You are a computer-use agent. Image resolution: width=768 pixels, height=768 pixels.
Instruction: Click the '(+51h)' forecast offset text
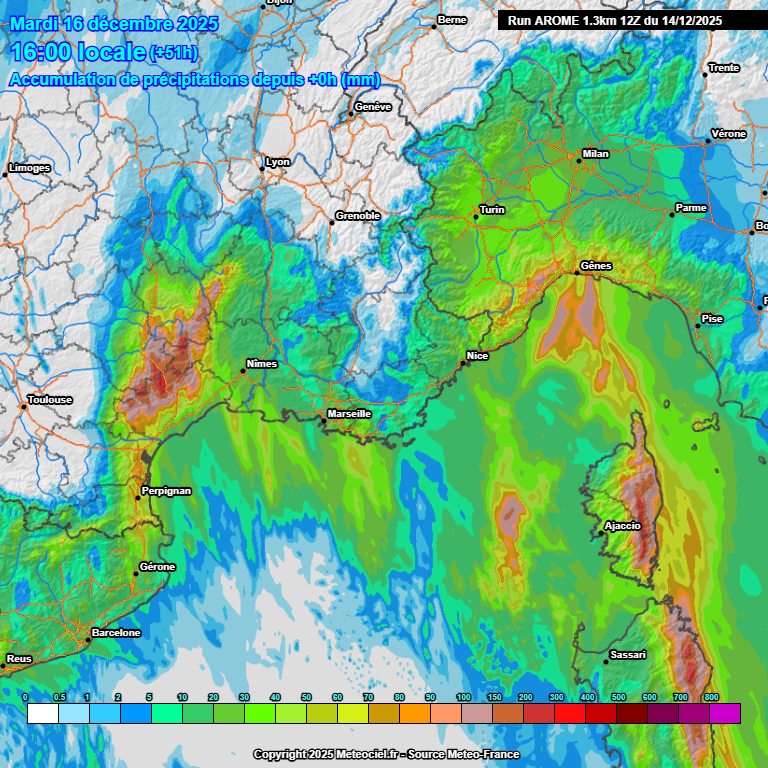[x=173, y=53]
